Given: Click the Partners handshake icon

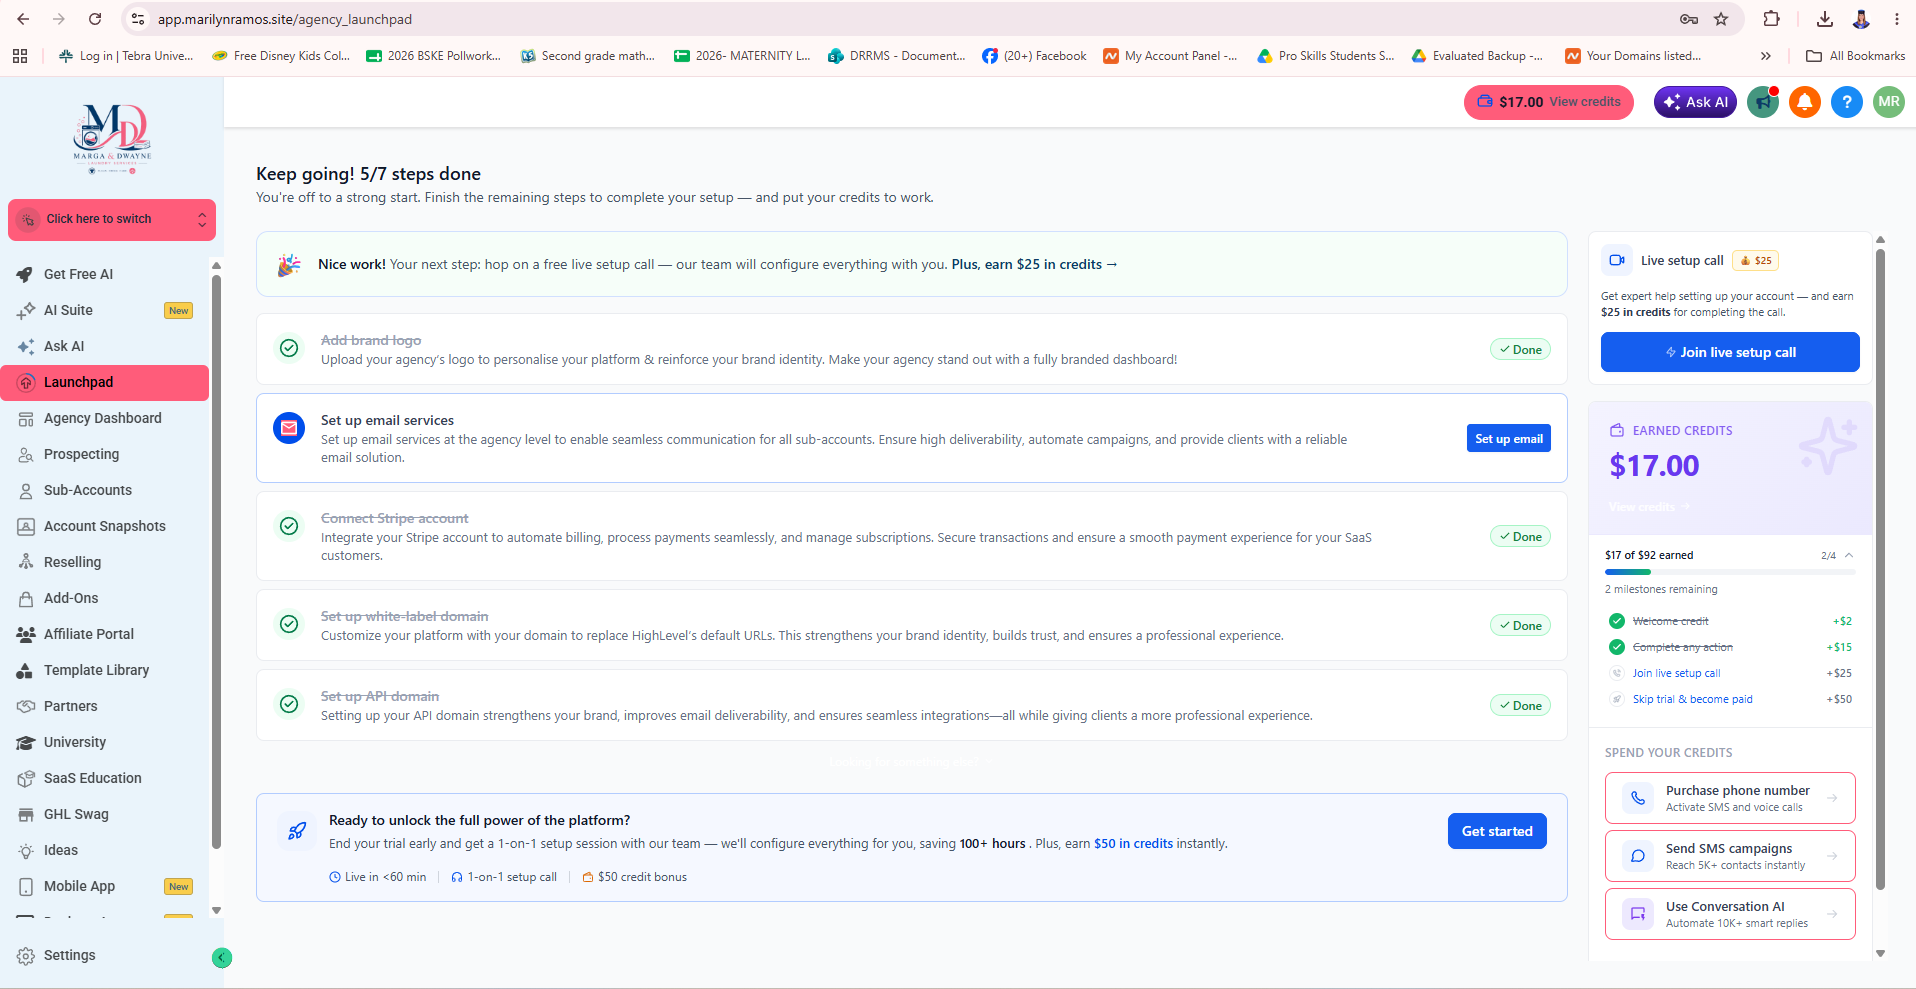Looking at the screenshot, I should click(x=26, y=706).
